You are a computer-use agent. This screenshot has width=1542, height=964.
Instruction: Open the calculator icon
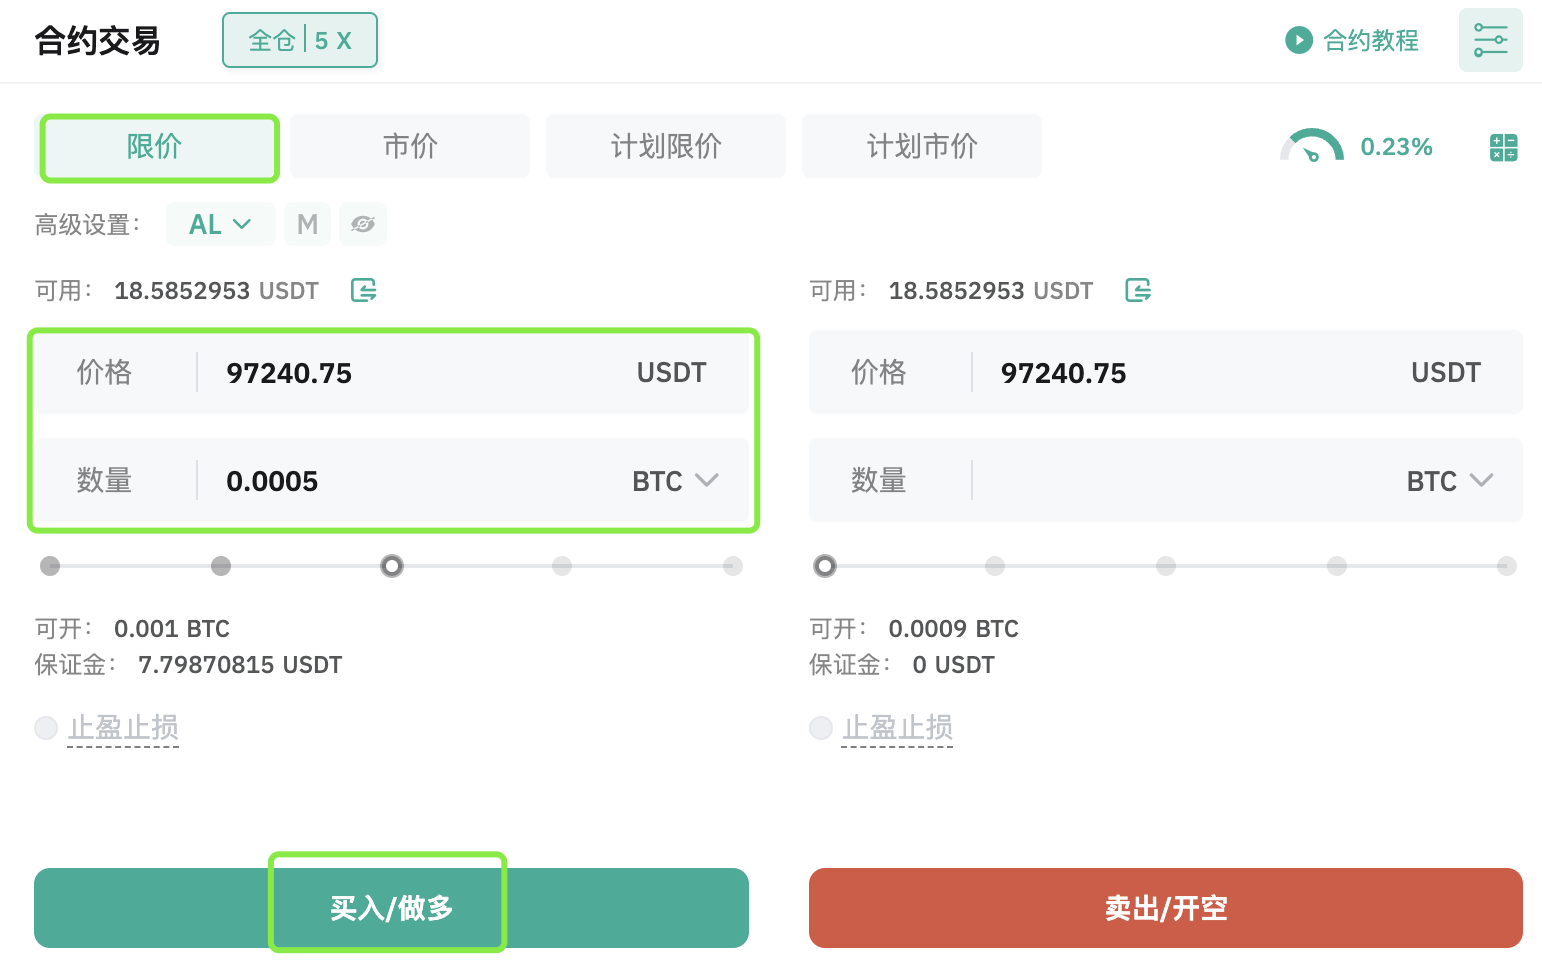(1503, 148)
